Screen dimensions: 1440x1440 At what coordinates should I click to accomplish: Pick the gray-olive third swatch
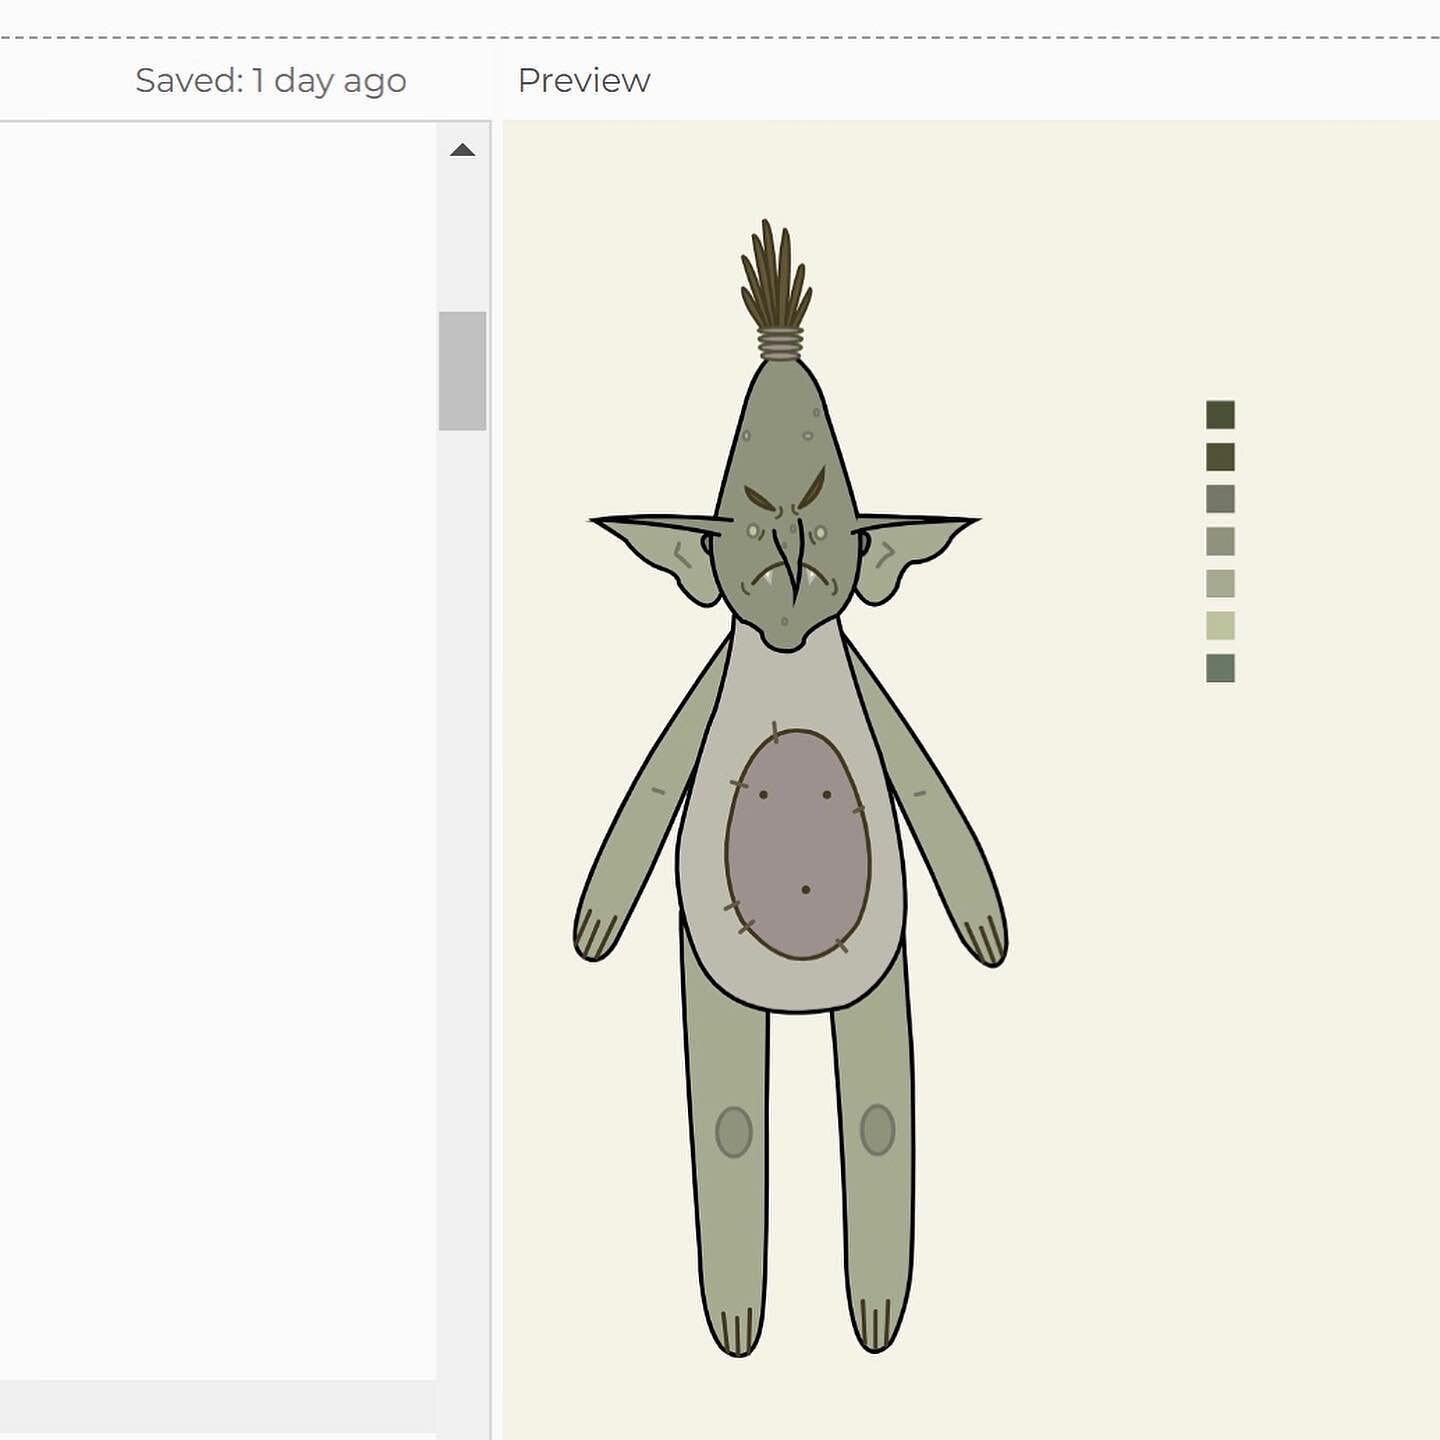click(x=1220, y=499)
